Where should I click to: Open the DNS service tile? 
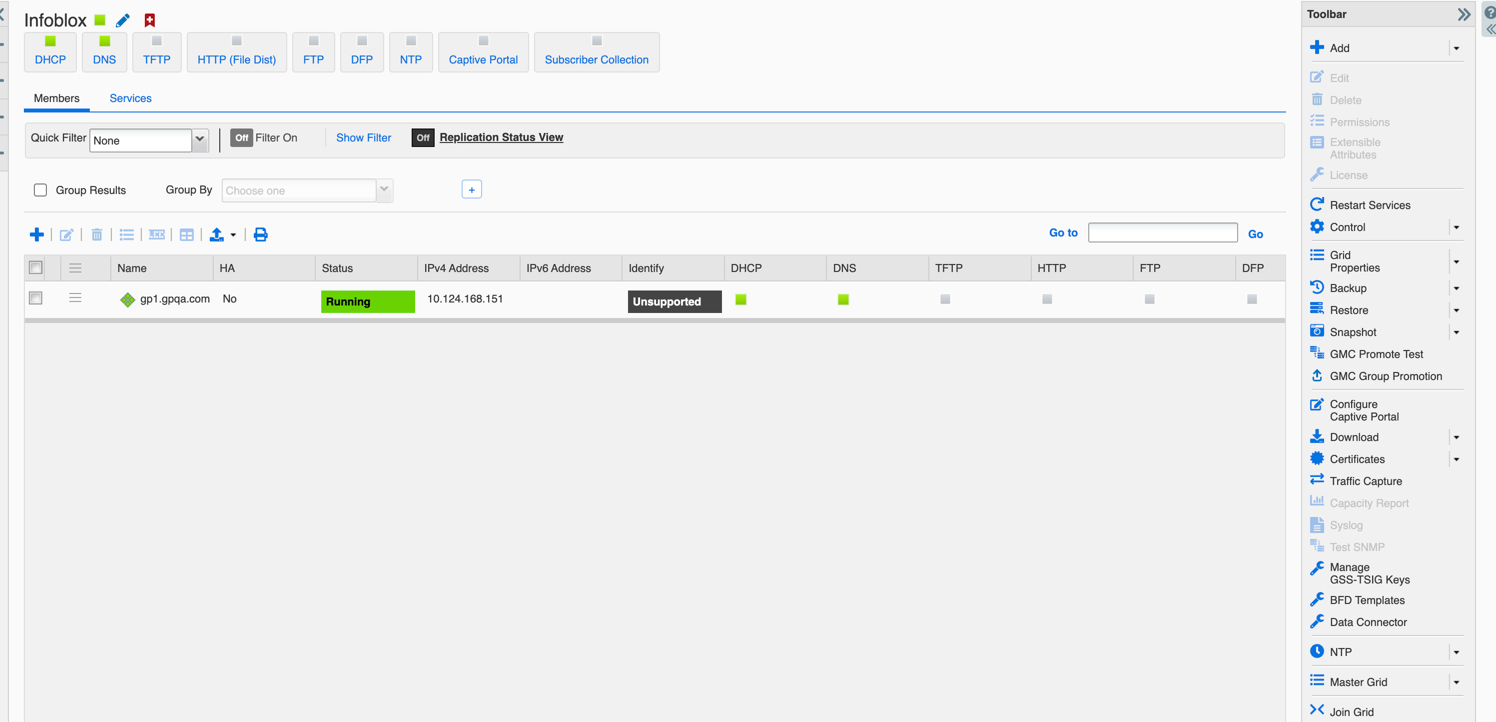tap(104, 52)
